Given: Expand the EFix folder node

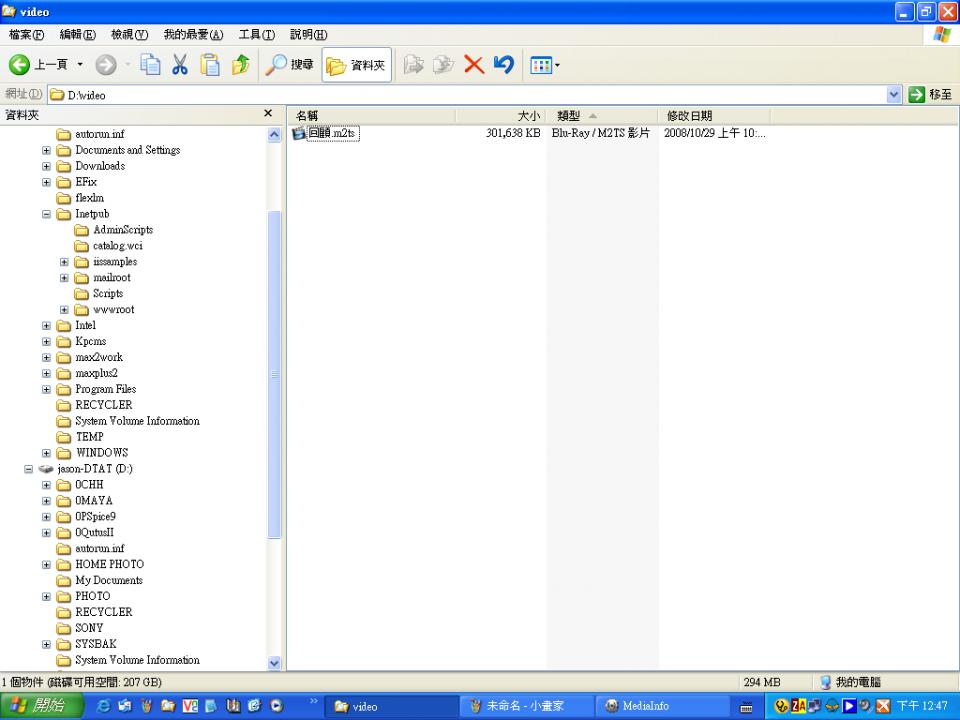Looking at the screenshot, I should coord(47,182).
